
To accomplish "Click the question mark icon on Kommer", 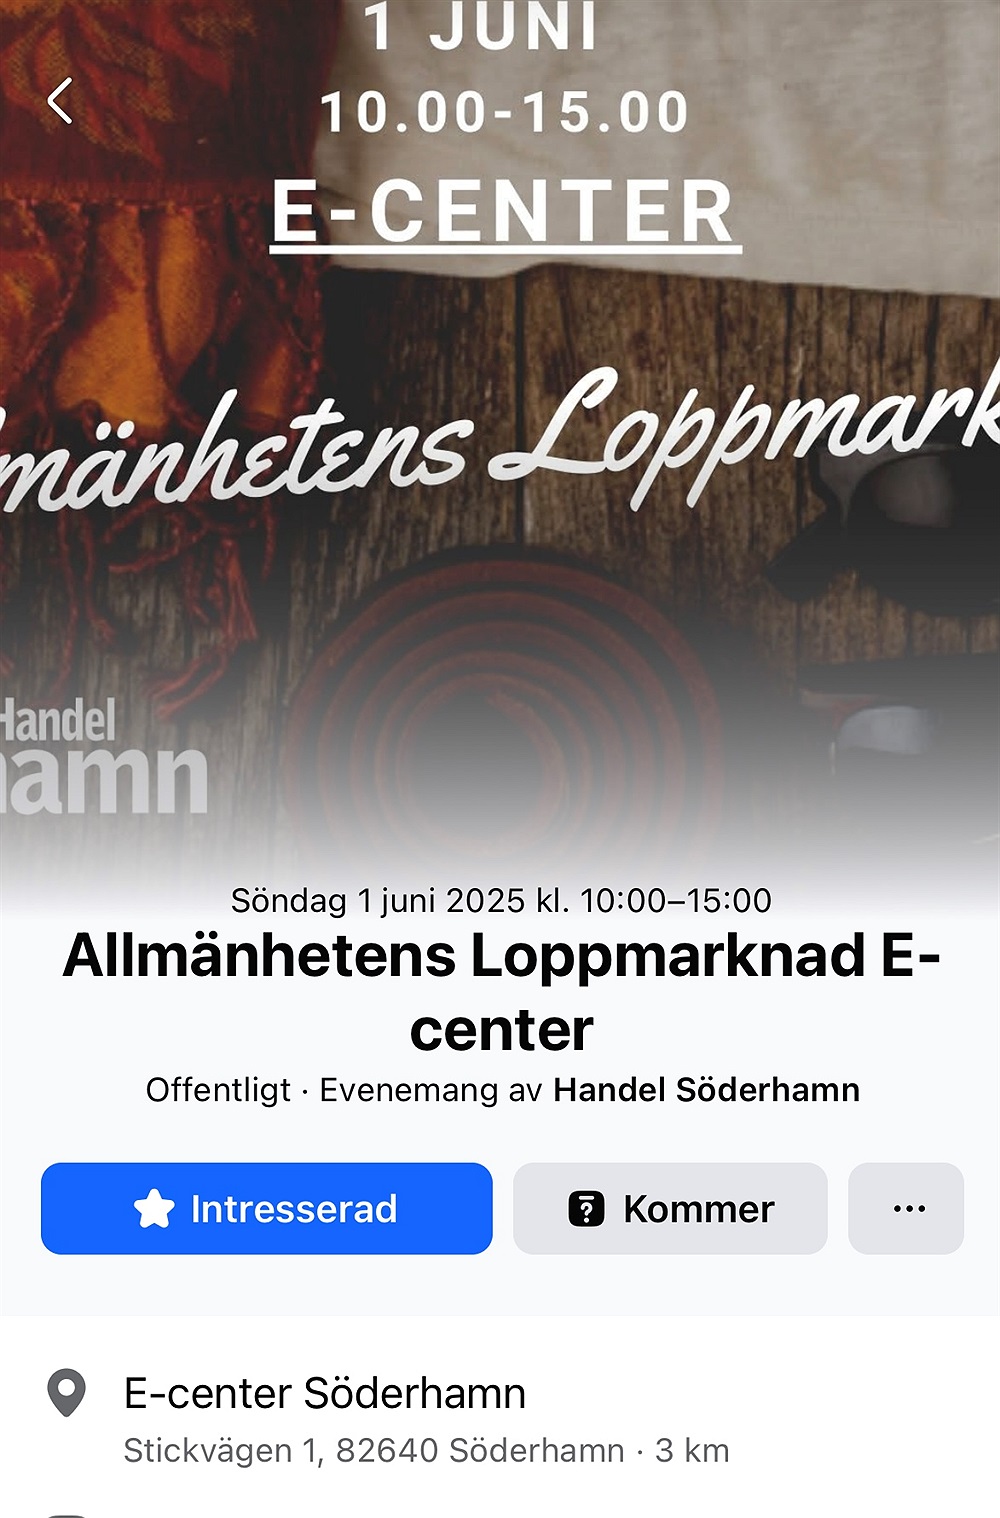I will (586, 1209).
